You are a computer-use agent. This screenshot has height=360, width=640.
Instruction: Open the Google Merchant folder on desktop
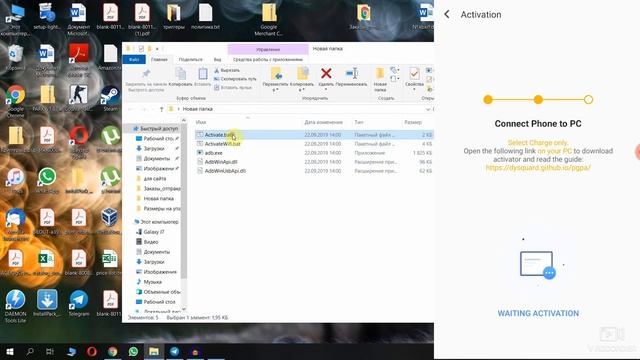pyautogui.click(x=269, y=19)
